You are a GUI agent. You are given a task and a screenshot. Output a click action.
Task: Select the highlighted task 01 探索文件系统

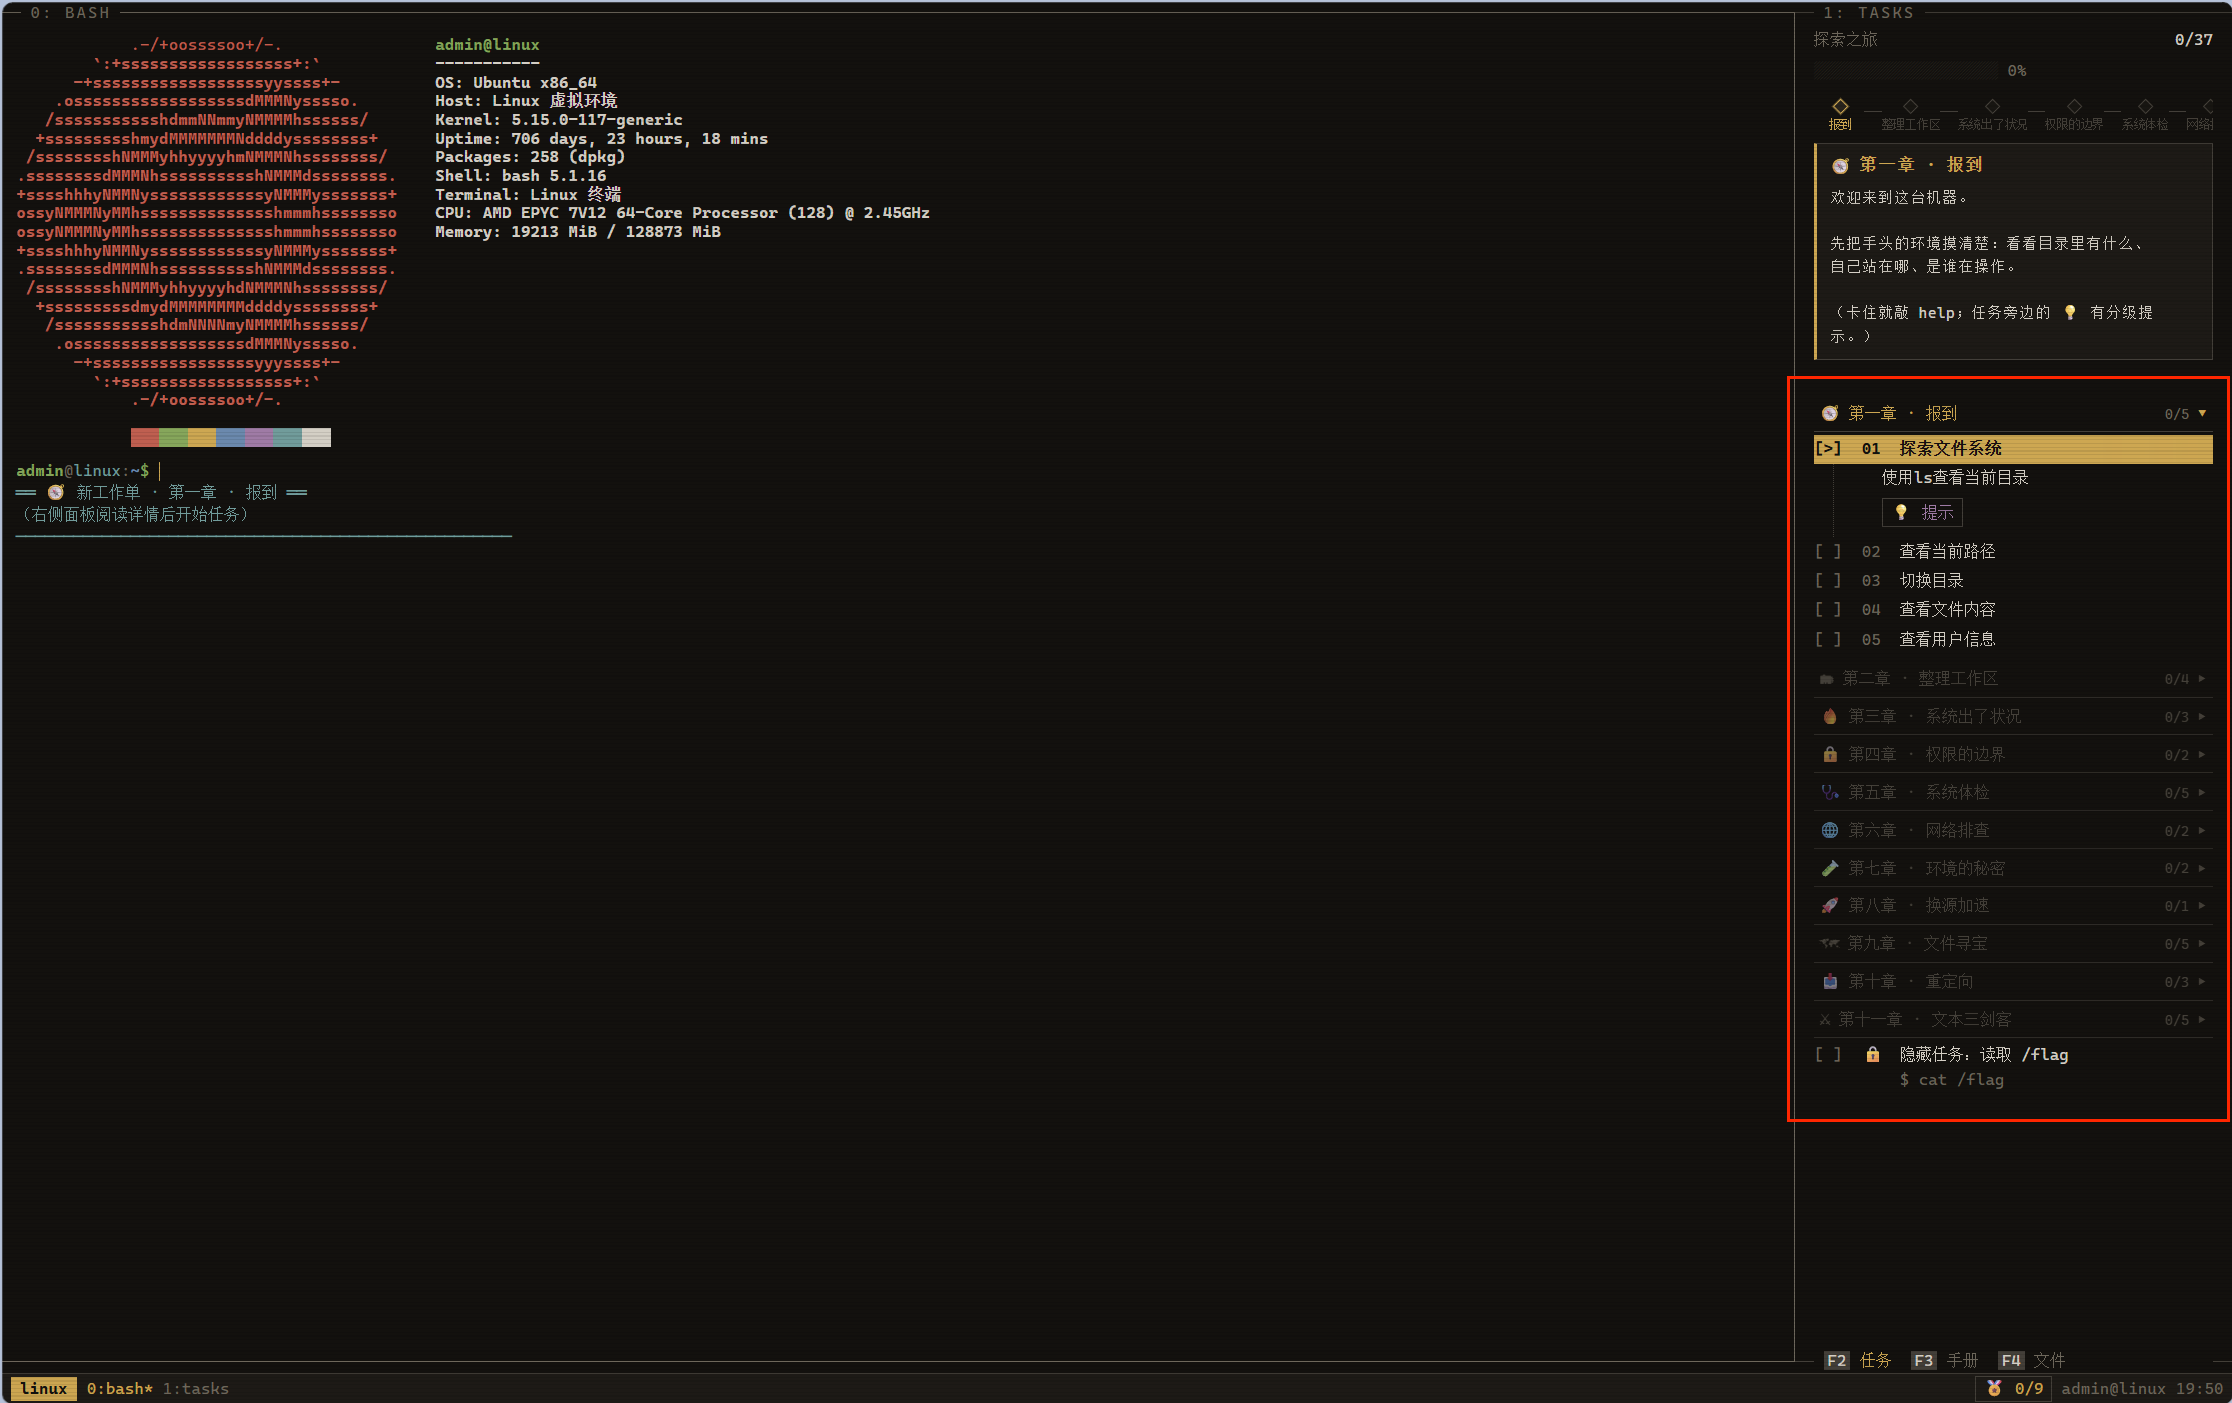click(x=2012, y=448)
